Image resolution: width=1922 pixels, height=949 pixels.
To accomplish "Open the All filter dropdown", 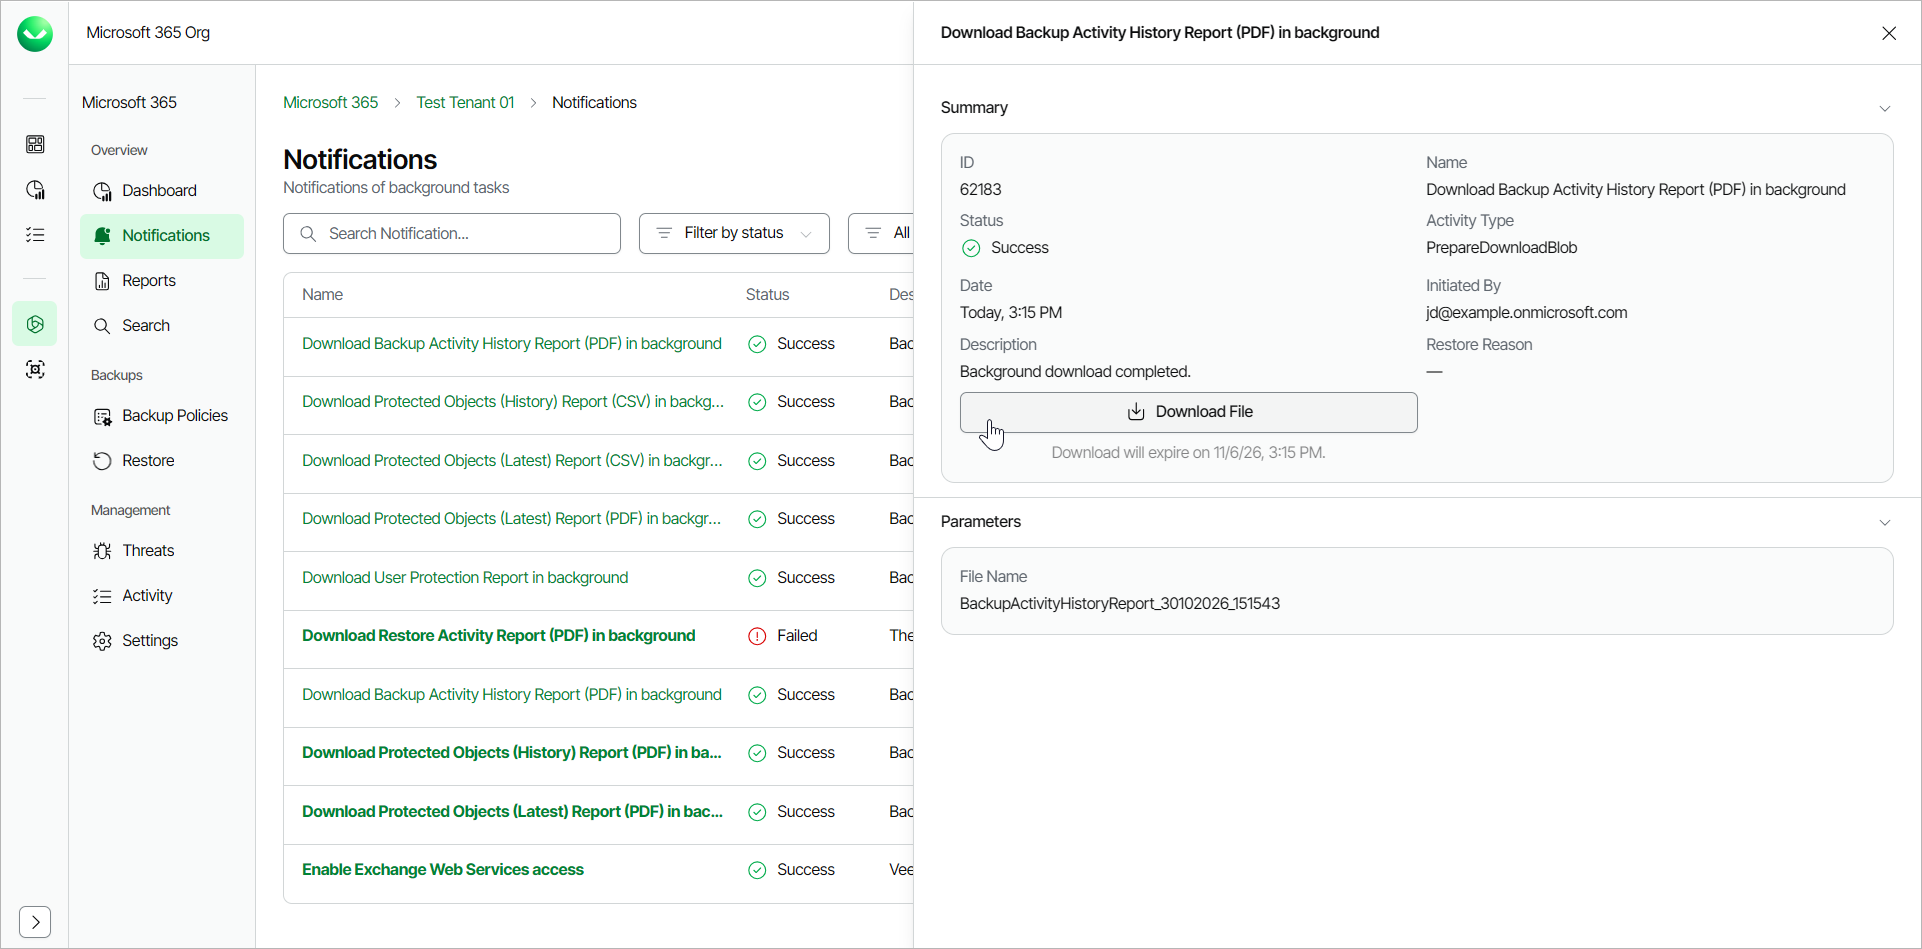I will 883,233.
